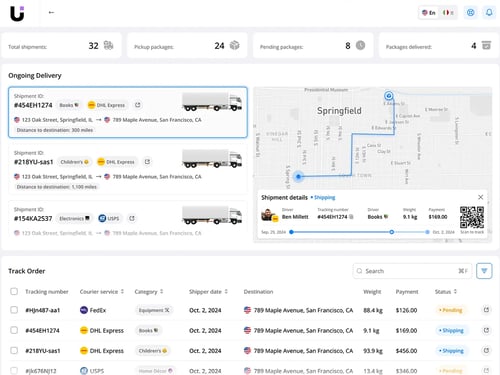Image resolution: width=500 pixels, height=375 pixels.
Task: Click the Pickup packages box icon
Action: pos(235,45)
